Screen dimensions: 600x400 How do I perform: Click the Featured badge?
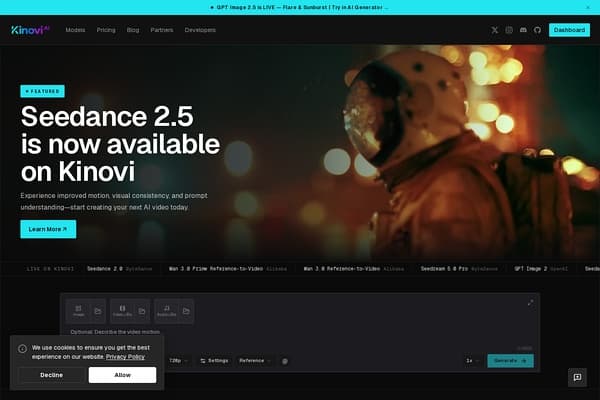click(x=42, y=91)
